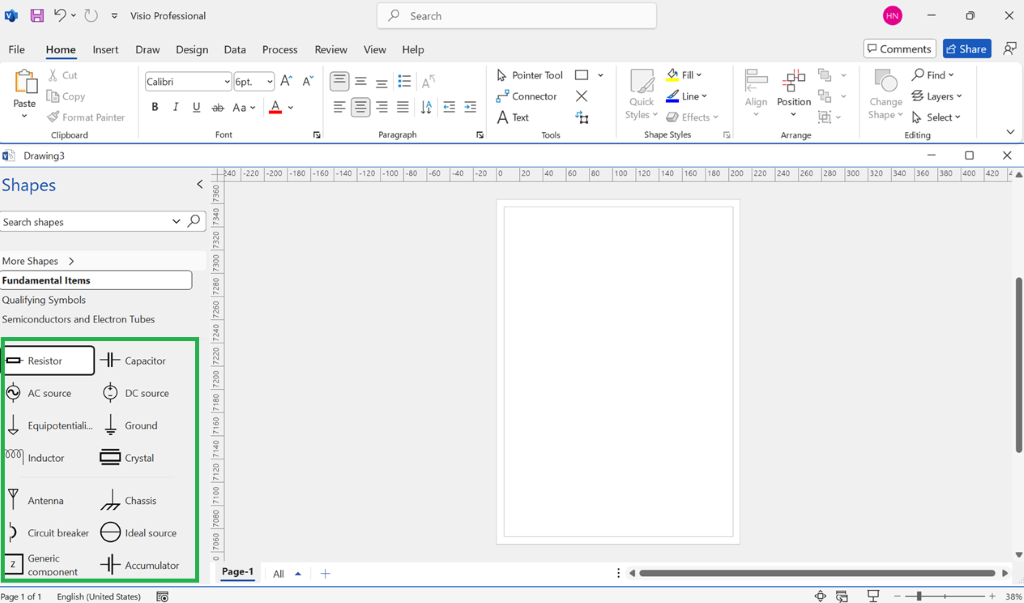Open the Select dropdown

[x=936, y=118]
